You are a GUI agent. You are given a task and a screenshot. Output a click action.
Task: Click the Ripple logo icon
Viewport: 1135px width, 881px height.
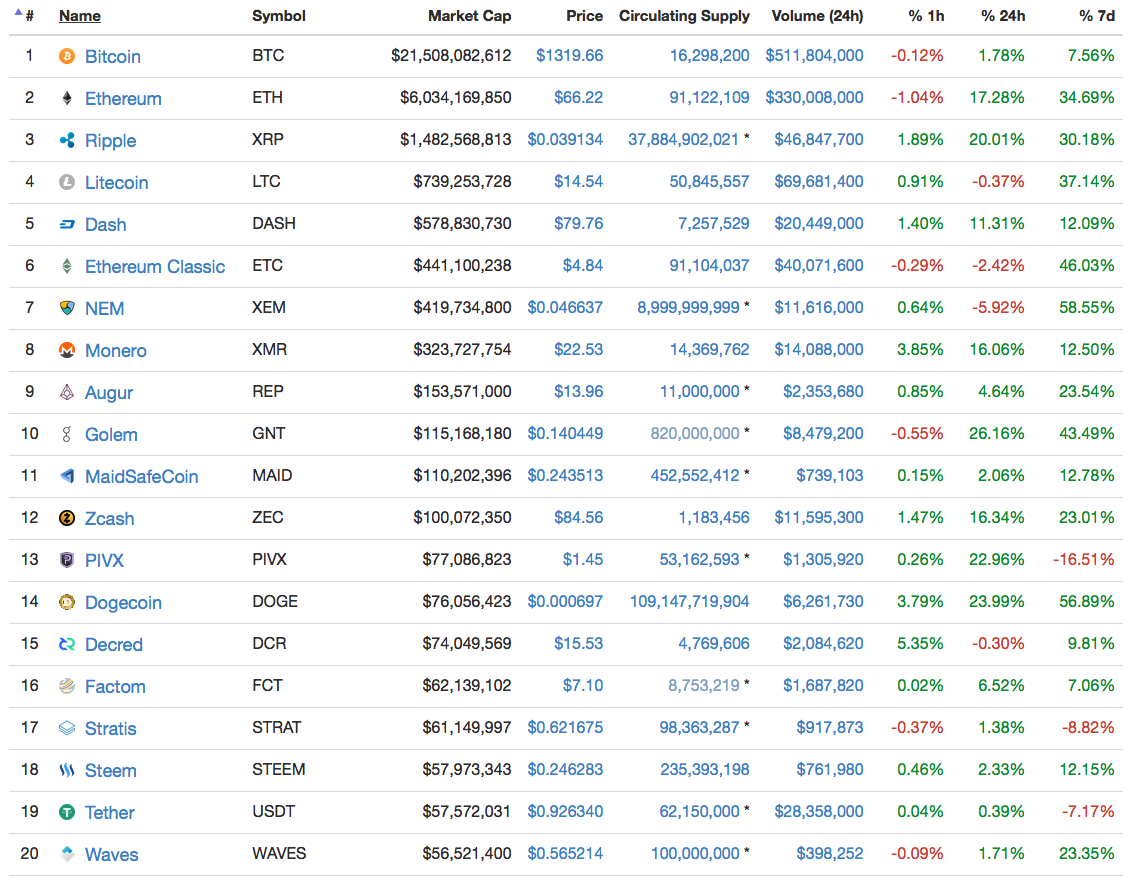67,140
